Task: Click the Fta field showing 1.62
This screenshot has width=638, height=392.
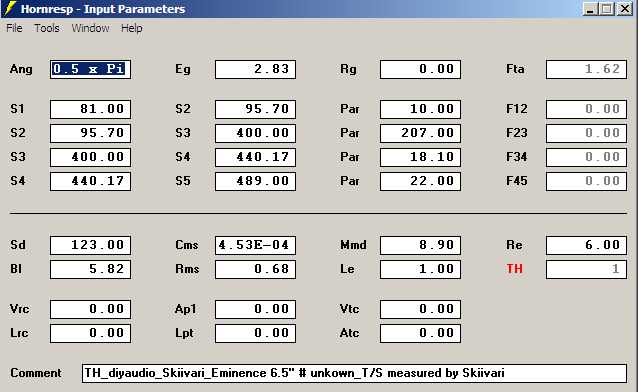Action: [x=586, y=69]
